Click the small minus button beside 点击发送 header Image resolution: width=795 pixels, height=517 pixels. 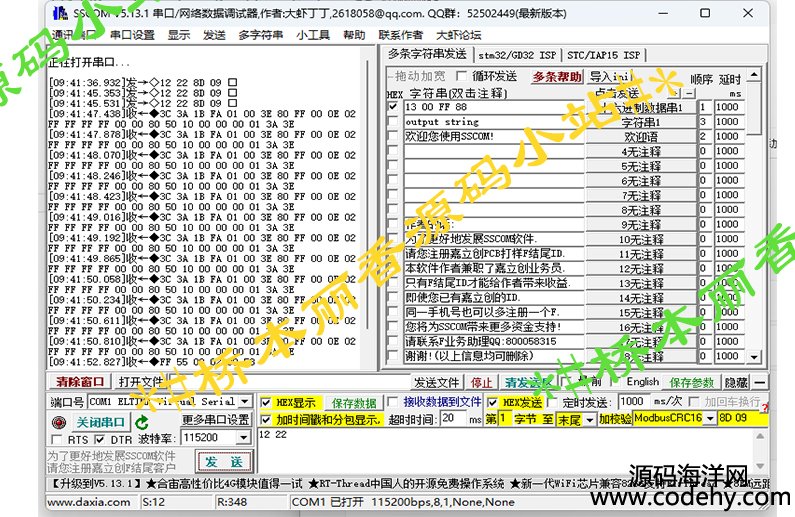click(x=690, y=93)
